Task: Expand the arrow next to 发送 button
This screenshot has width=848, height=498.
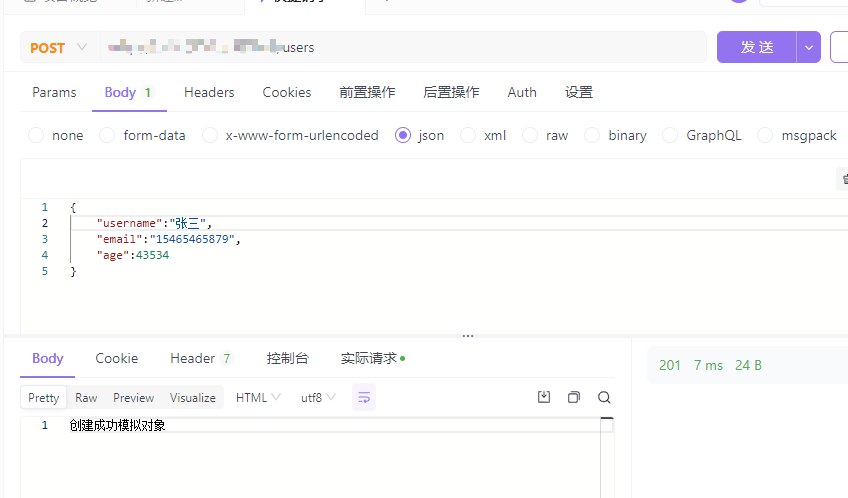Action: (808, 47)
